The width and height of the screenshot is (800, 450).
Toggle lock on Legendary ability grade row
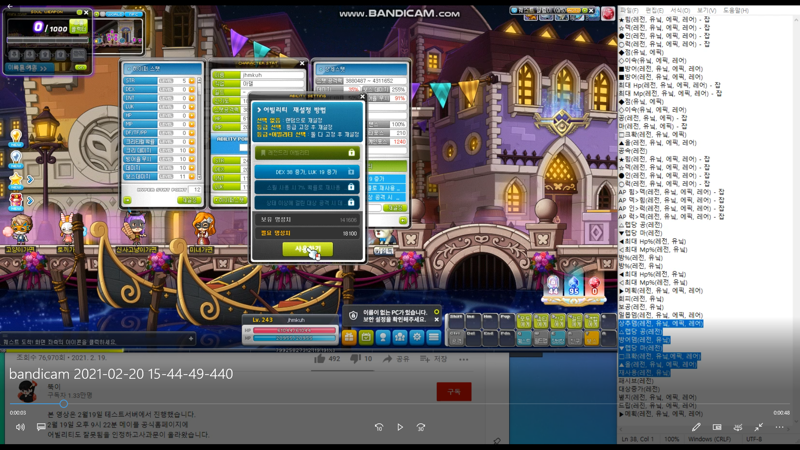[x=352, y=153]
